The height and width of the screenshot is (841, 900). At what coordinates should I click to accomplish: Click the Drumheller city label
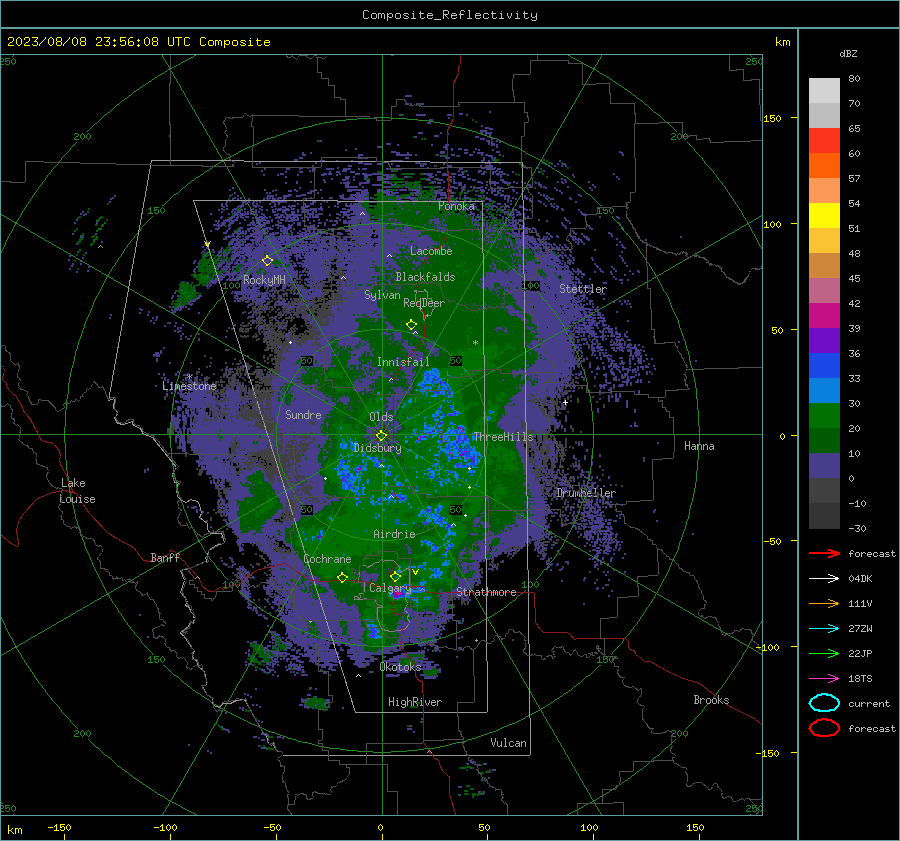[x=586, y=493]
